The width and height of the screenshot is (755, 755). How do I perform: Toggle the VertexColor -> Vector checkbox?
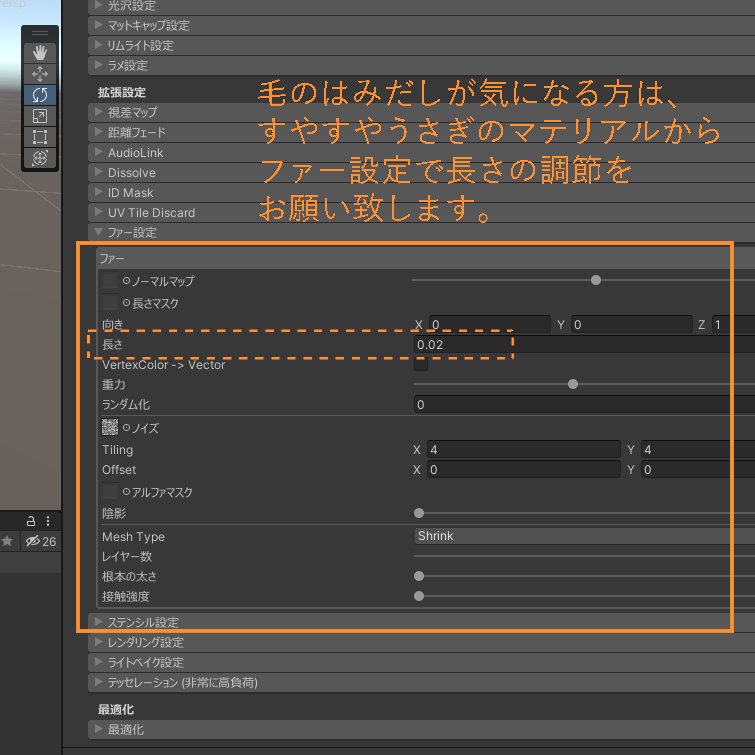click(x=421, y=364)
